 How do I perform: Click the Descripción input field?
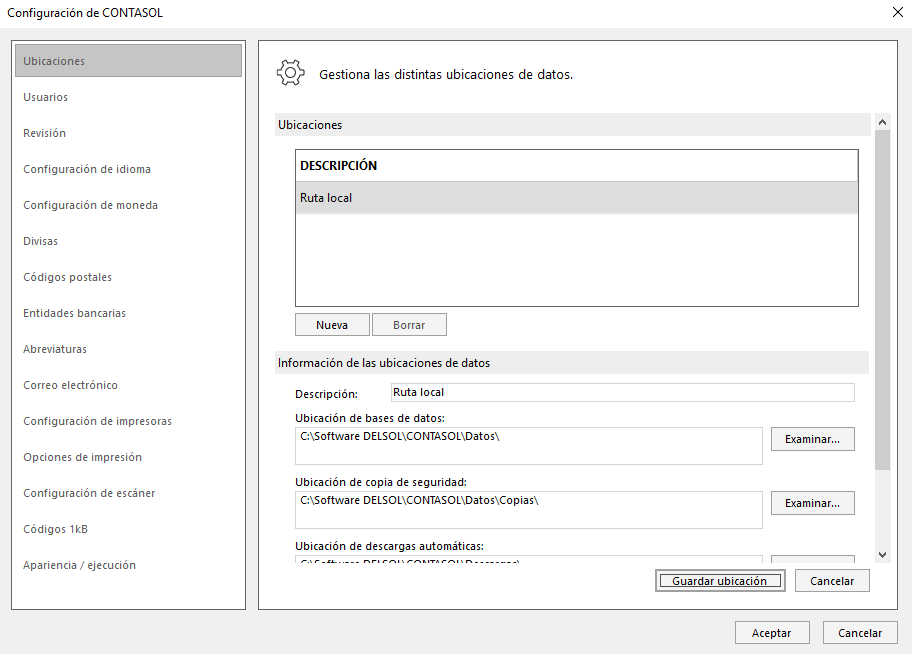(622, 392)
